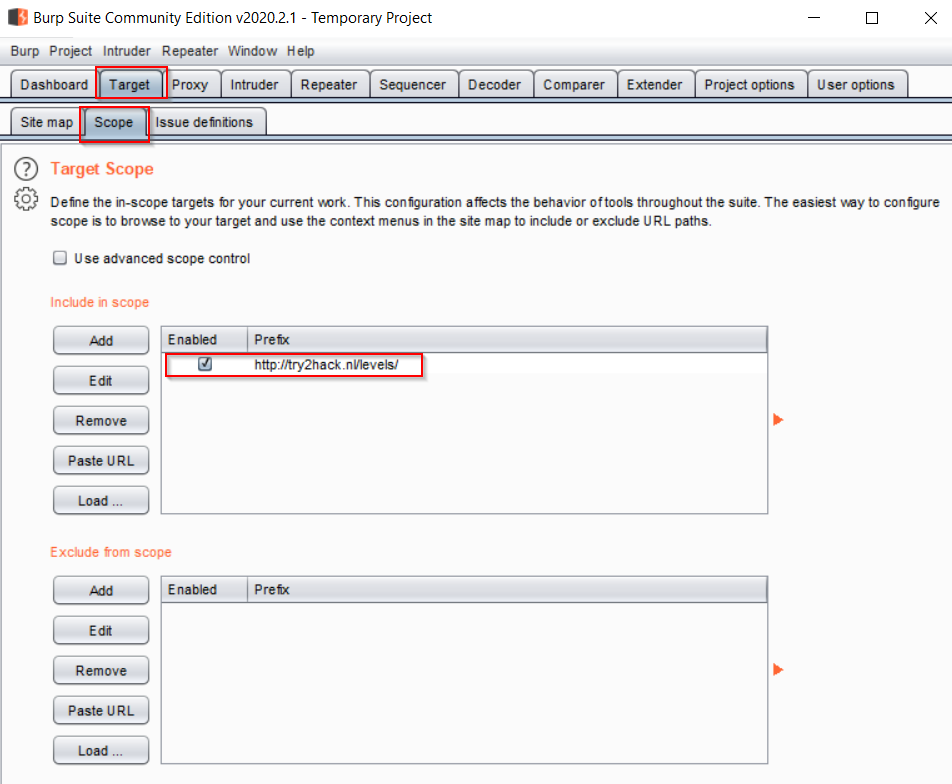This screenshot has height=784, width=952.
Task: Open the Target Scope settings gear icon
Action: [26, 197]
